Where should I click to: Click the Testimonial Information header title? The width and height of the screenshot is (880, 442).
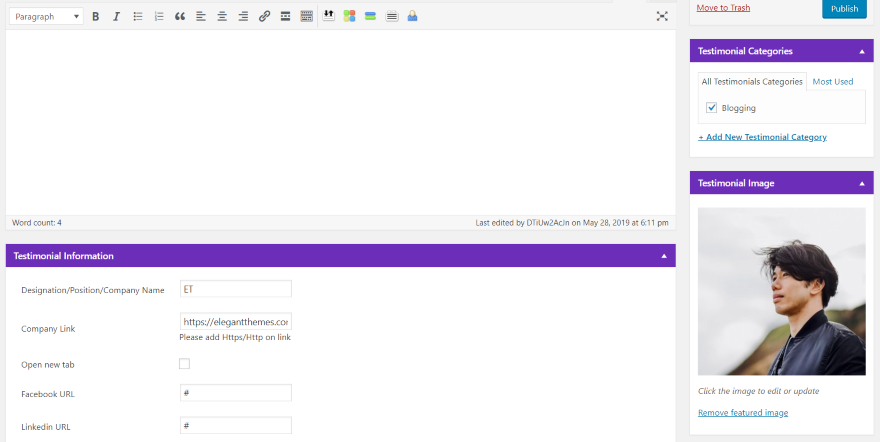coord(63,256)
